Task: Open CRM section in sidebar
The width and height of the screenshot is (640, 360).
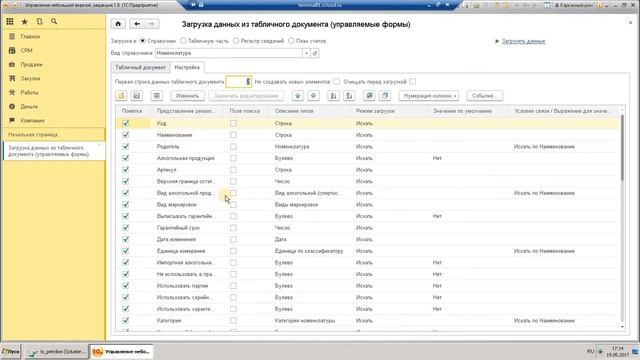Action: click(26, 51)
